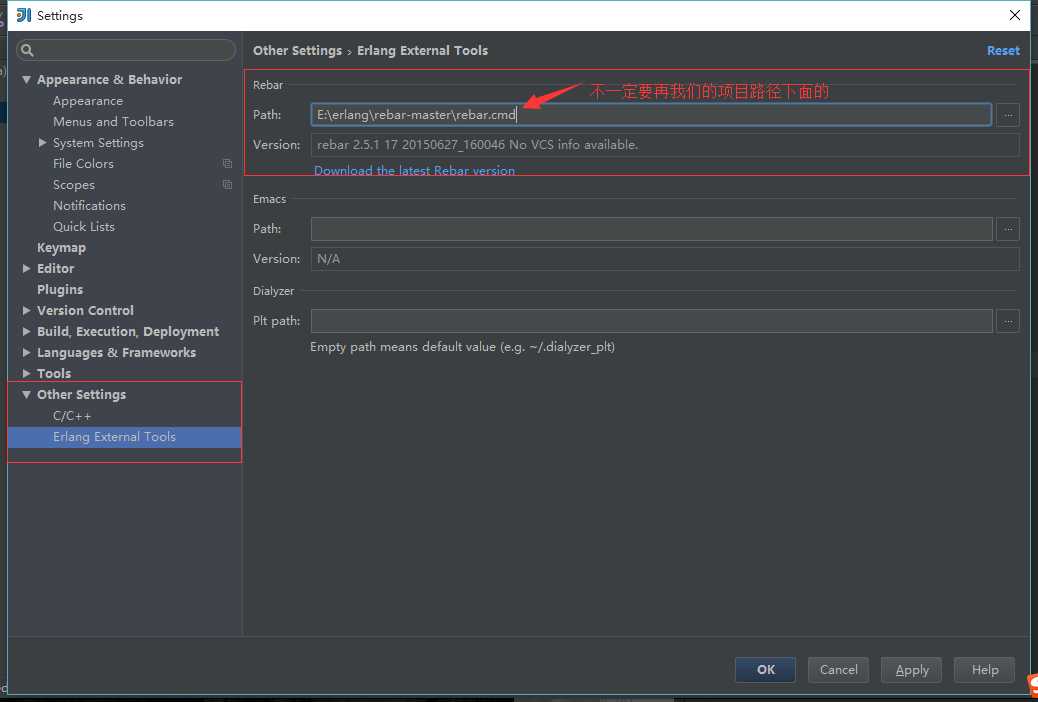Browse for Emacs path with ellipsis button
This screenshot has width=1038, height=702.
click(1008, 229)
